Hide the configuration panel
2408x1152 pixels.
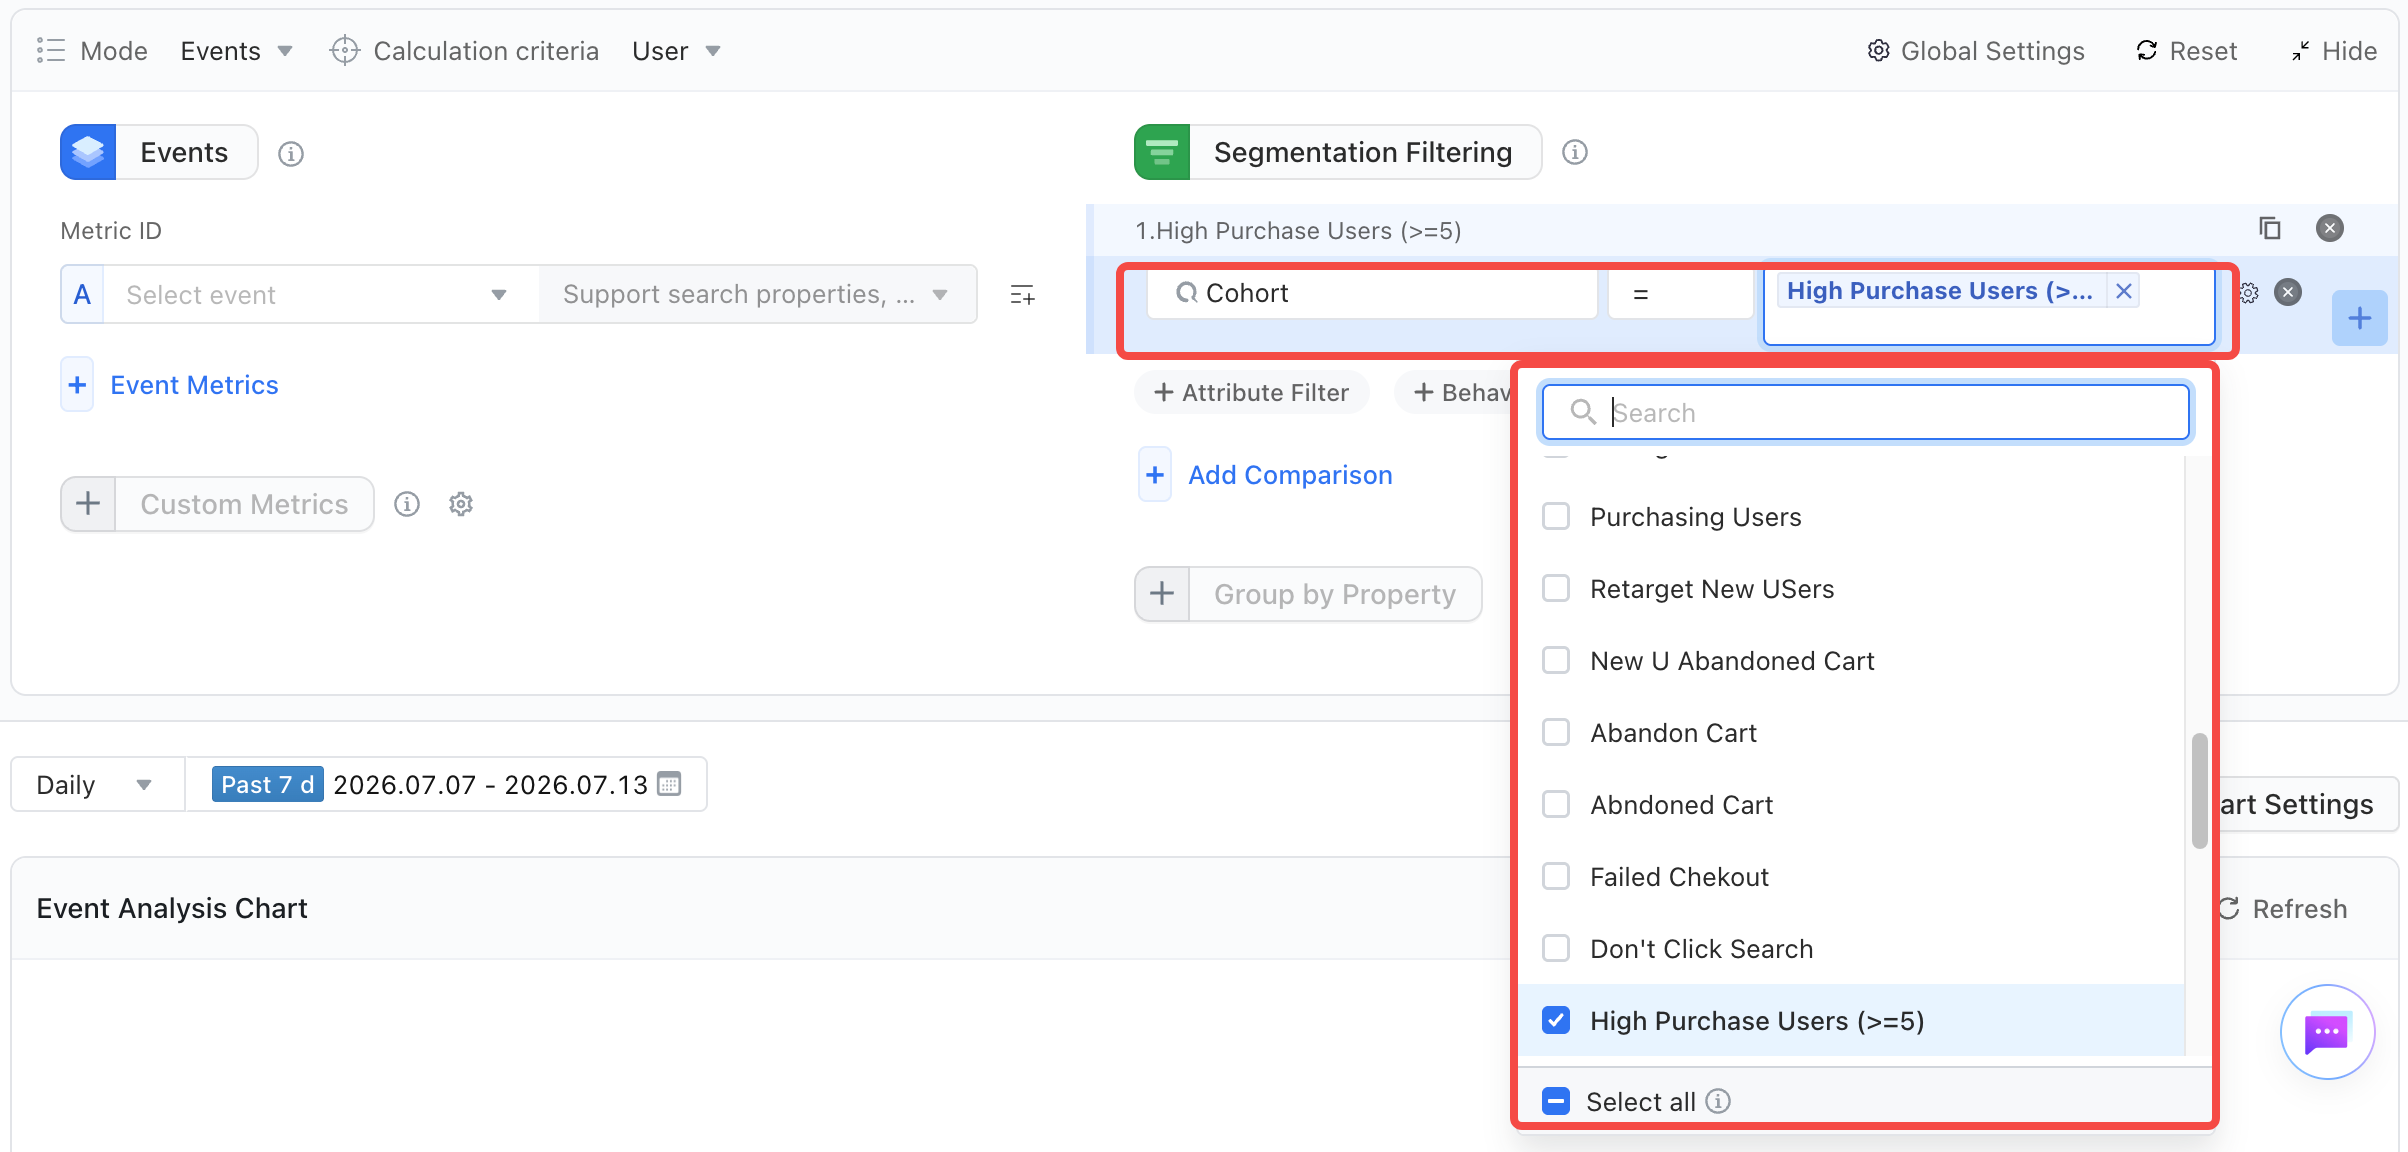point(2334,51)
